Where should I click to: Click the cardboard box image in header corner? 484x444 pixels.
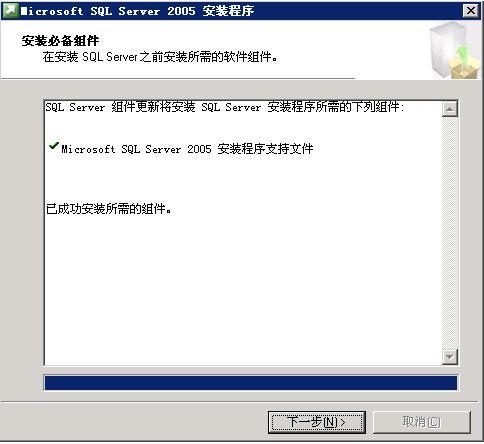pyautogui.click(x=464, y=68)
